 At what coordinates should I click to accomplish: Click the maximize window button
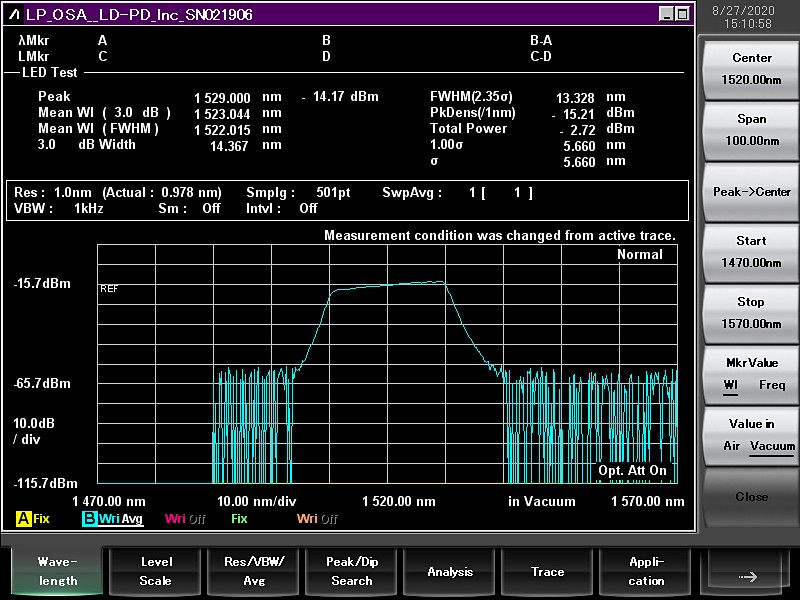point(682,15)
